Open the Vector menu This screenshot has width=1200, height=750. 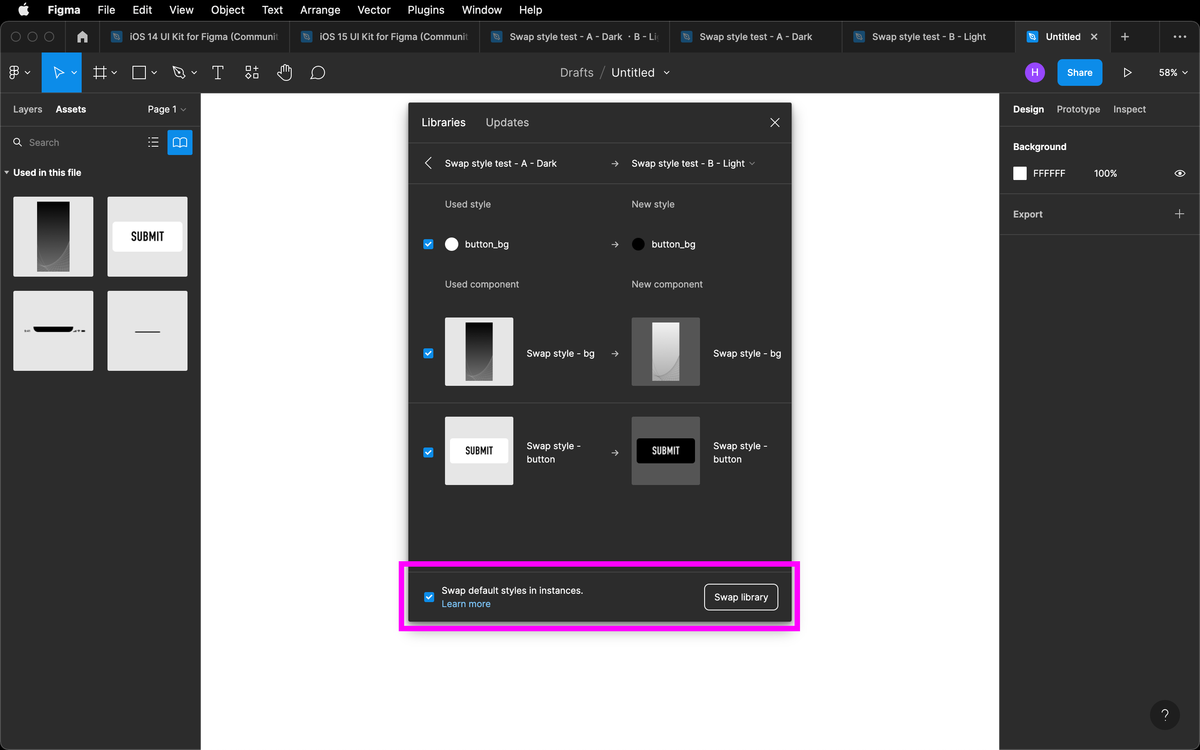(x=374, y=10)
